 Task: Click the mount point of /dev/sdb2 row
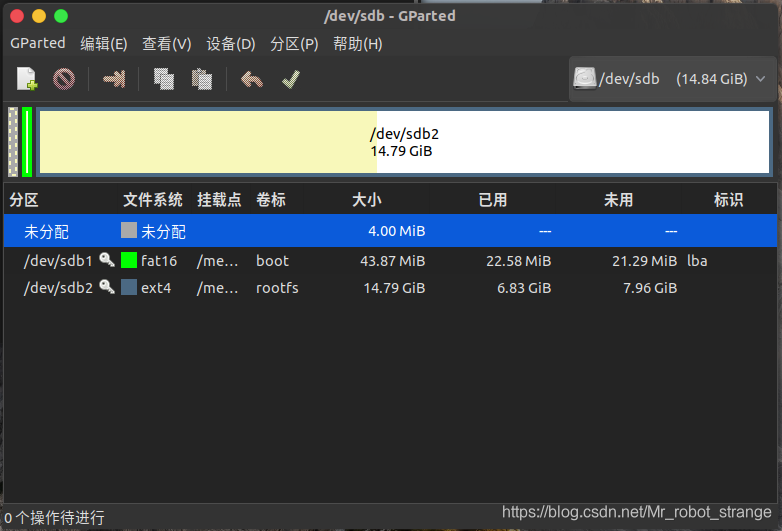217,288
